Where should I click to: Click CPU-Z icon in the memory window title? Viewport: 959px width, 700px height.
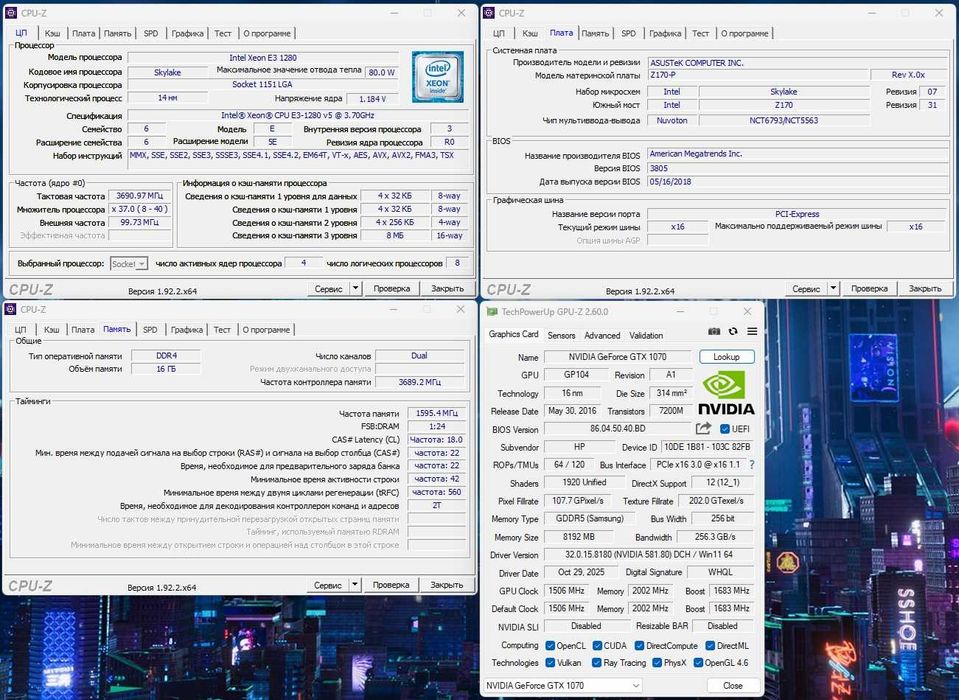point(10,309)
